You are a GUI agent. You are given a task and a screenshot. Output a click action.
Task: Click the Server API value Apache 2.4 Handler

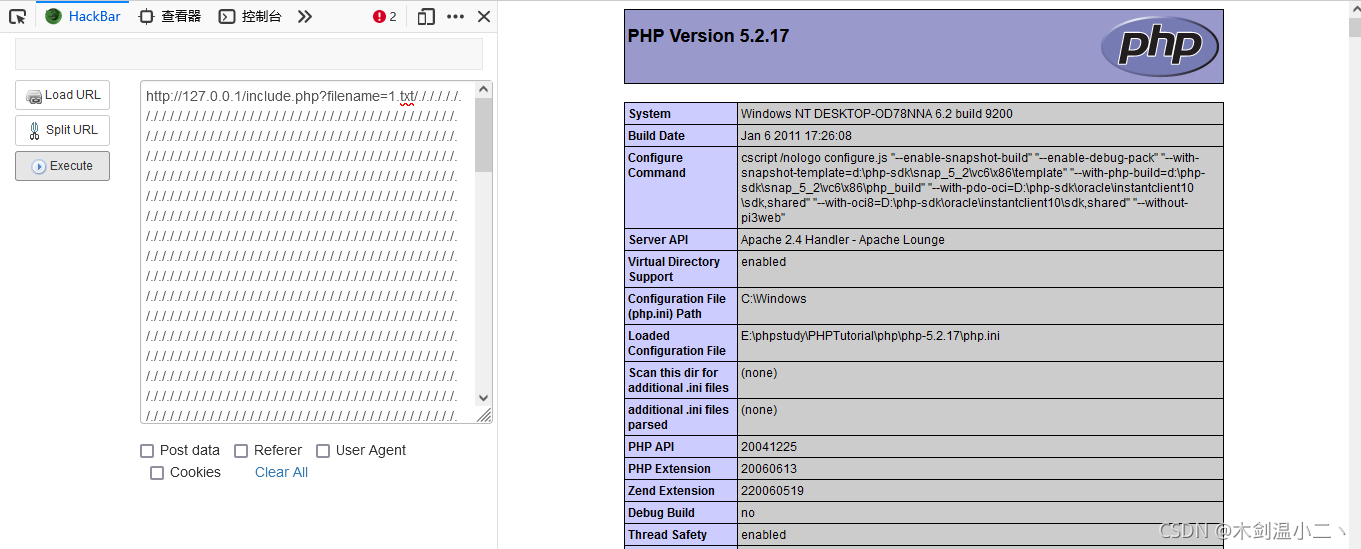843,240
